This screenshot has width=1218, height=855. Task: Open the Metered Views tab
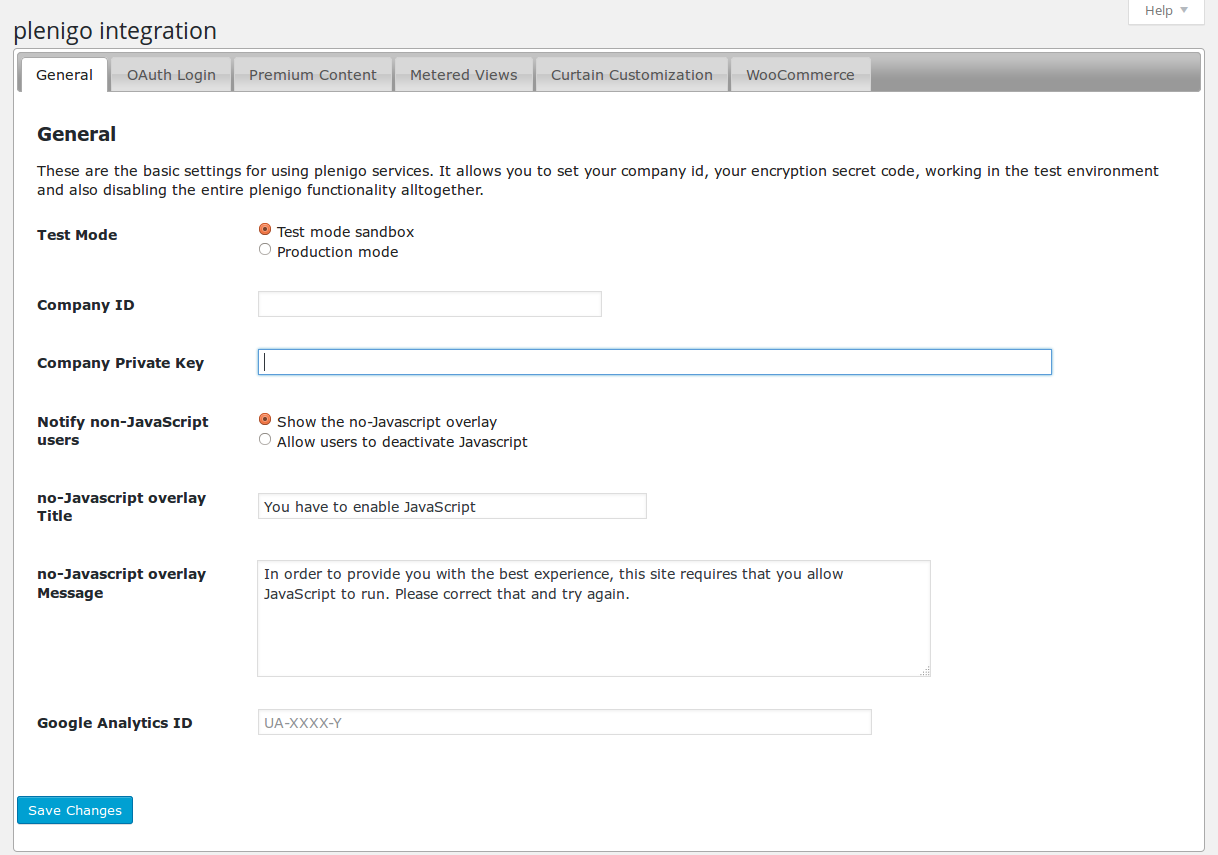[x=464, y=75]
